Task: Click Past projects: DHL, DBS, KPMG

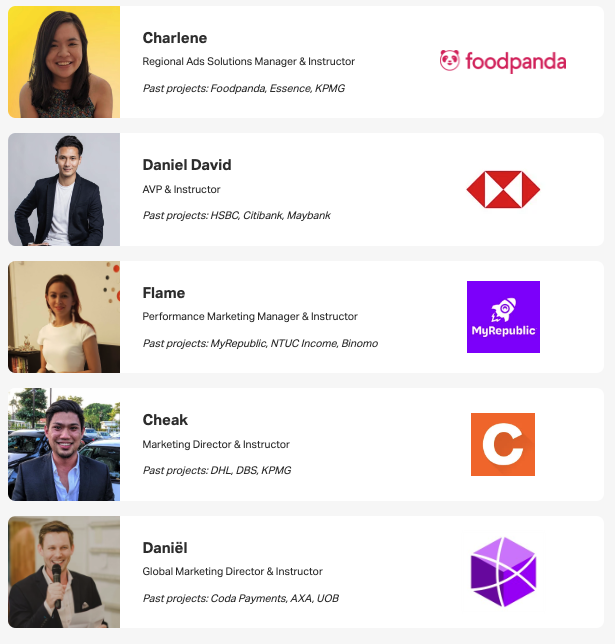Action: click(217, 470)
